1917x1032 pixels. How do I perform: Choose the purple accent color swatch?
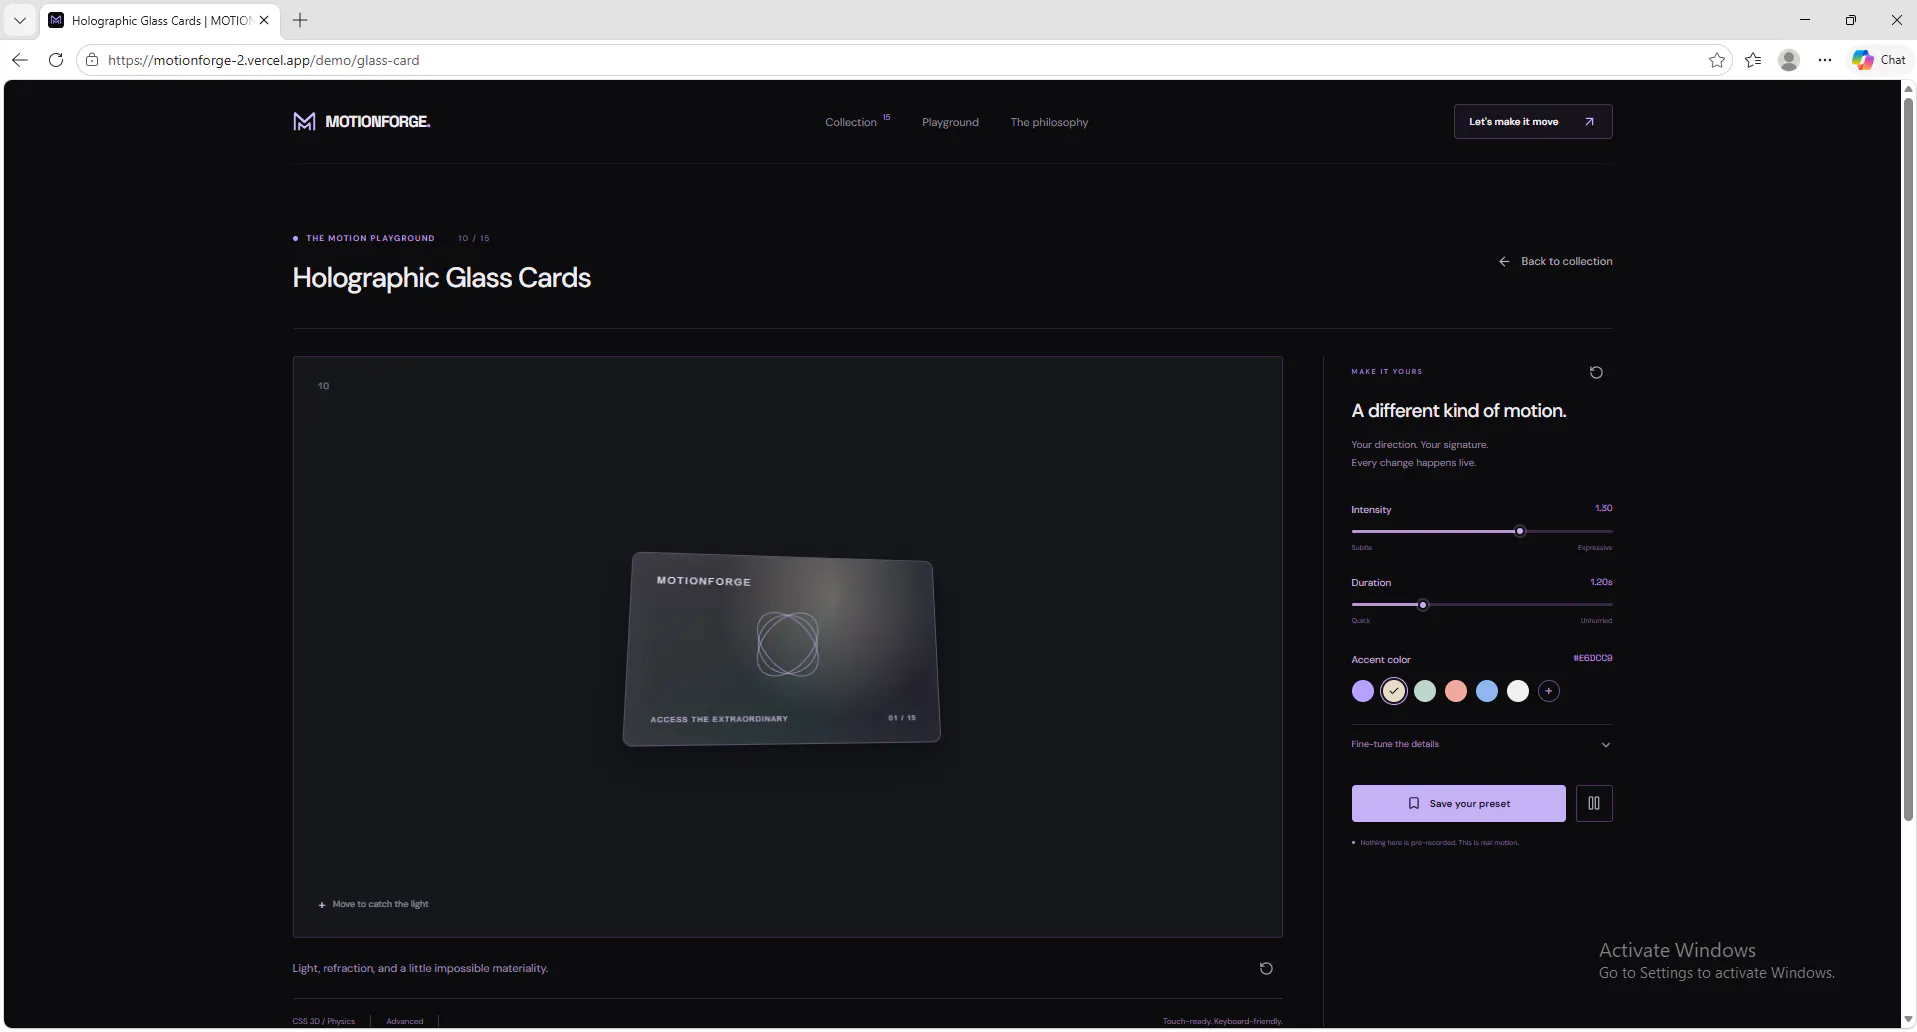[x=1363, y=691]
